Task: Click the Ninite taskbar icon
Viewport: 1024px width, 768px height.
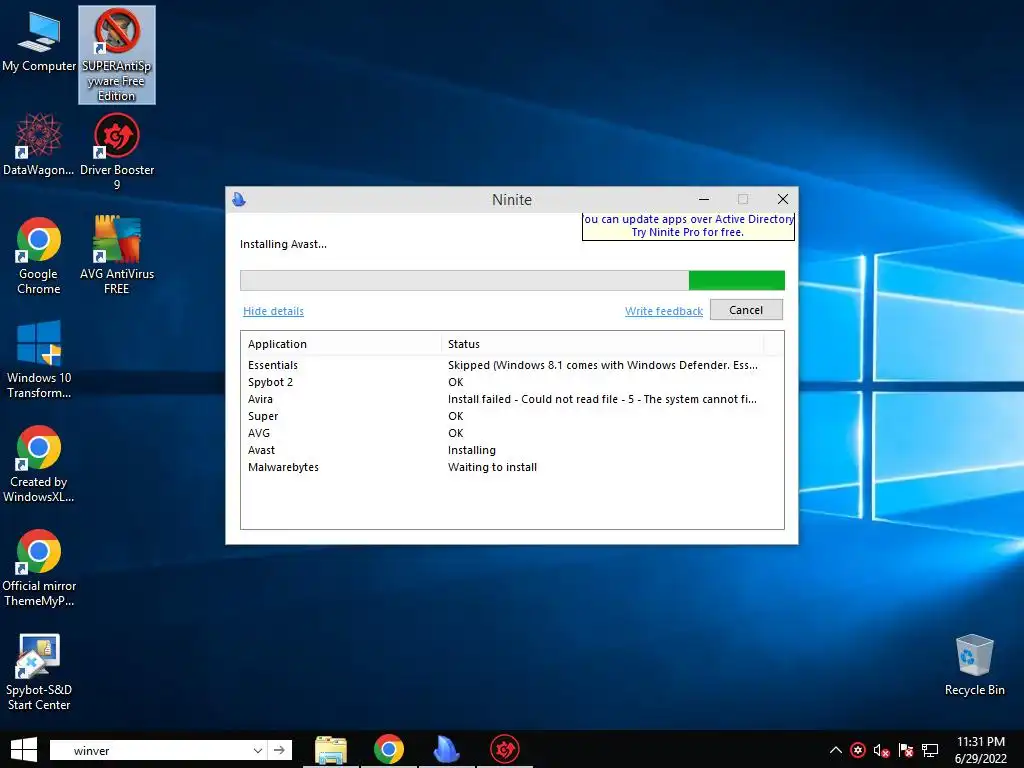Action: pos(447,750)
